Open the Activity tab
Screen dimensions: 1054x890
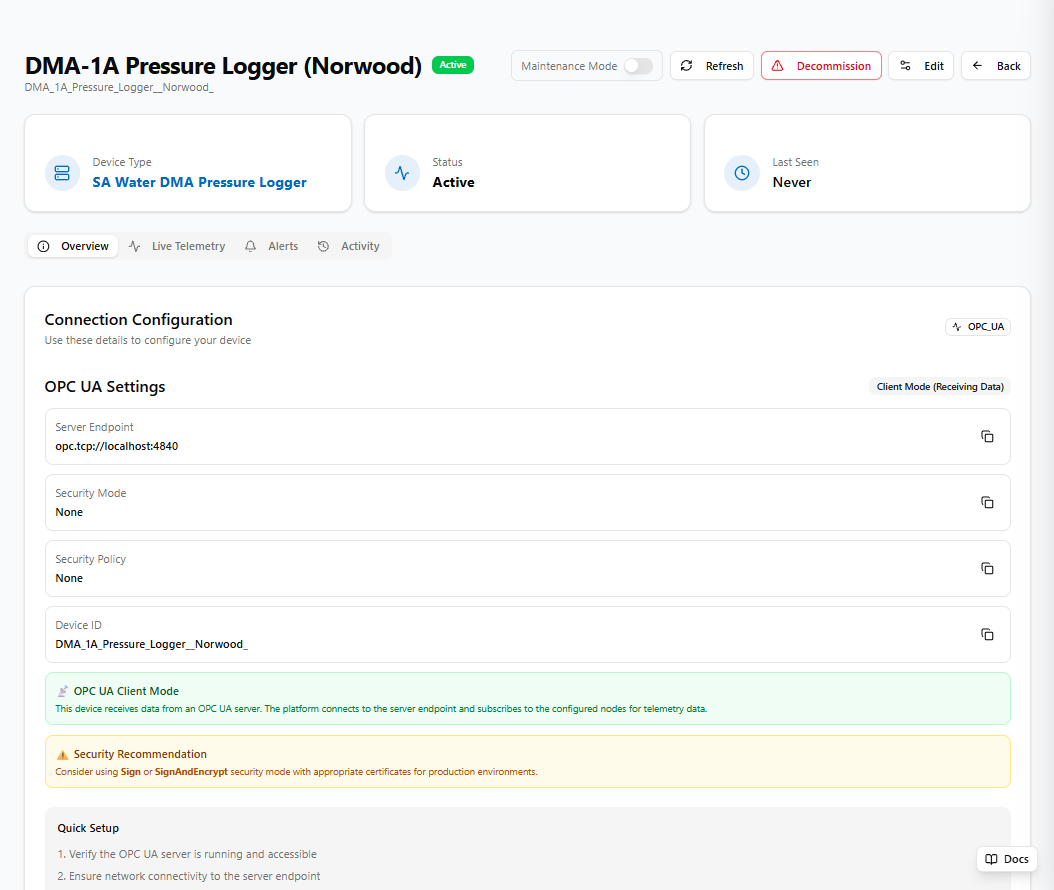tap(348, 246)
